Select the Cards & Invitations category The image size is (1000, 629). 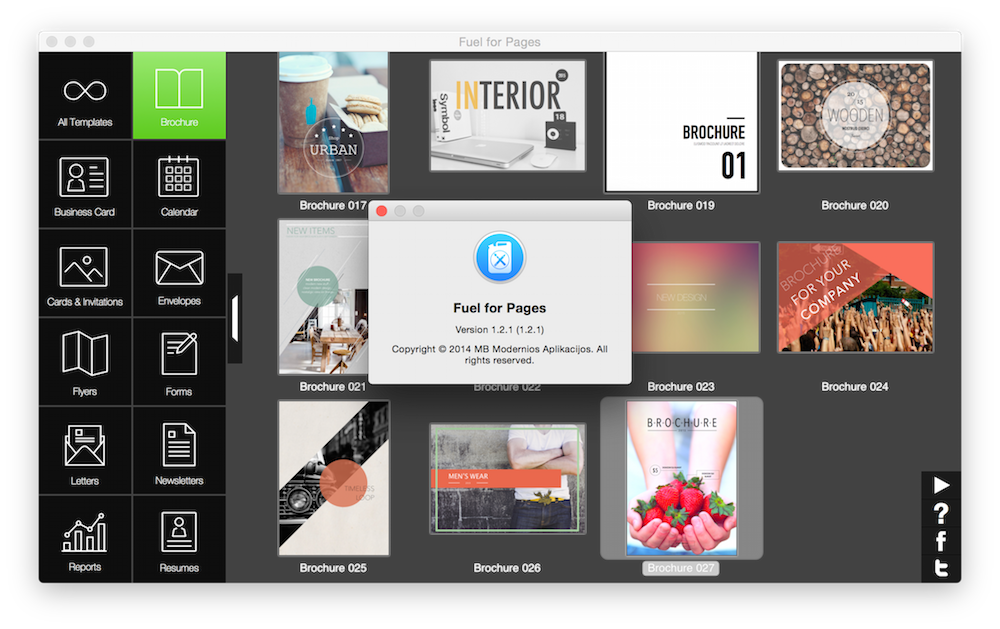point(85,274)
